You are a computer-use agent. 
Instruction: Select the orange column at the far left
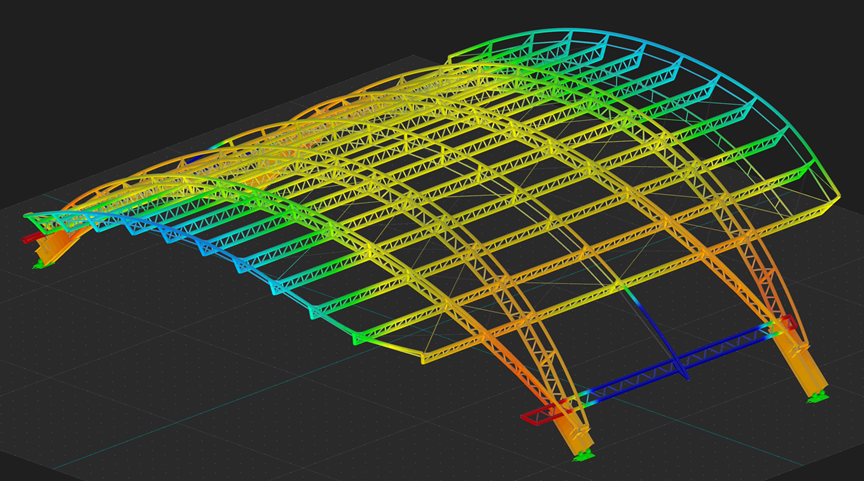click(52, 246)
